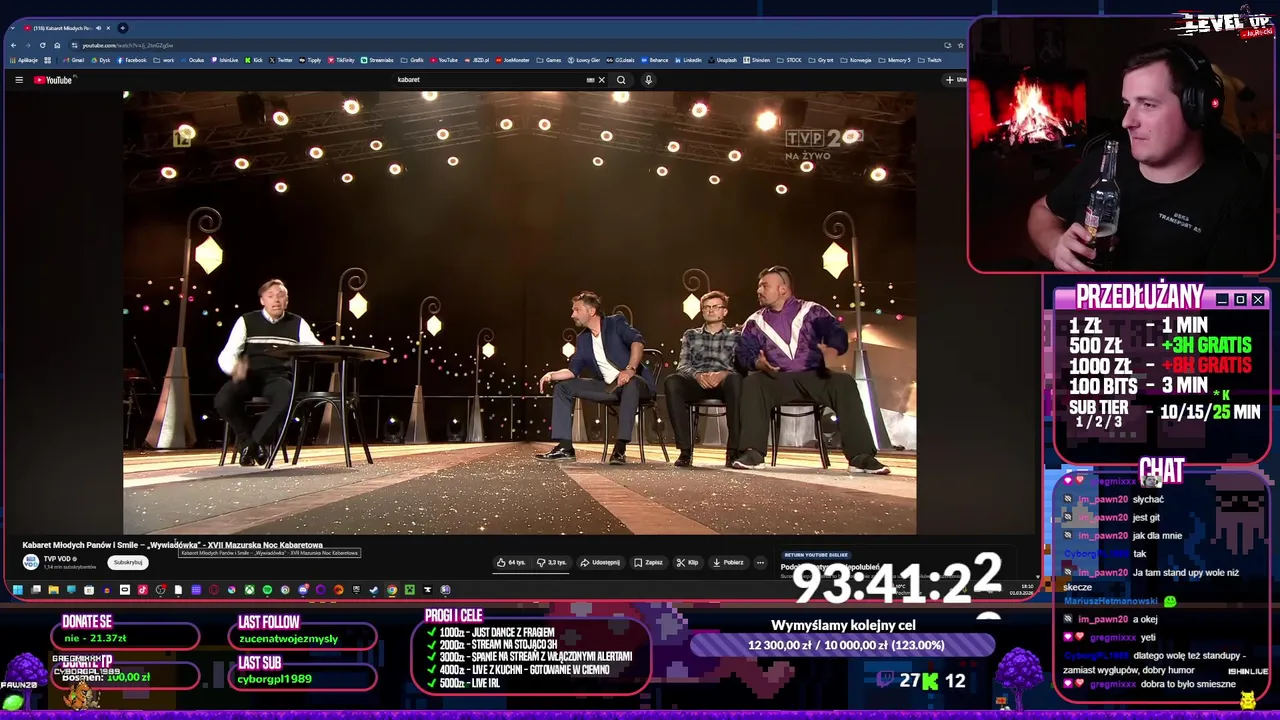
Task: Close the Kabaret Młodych Panów tab
Action: pos(108,28)
